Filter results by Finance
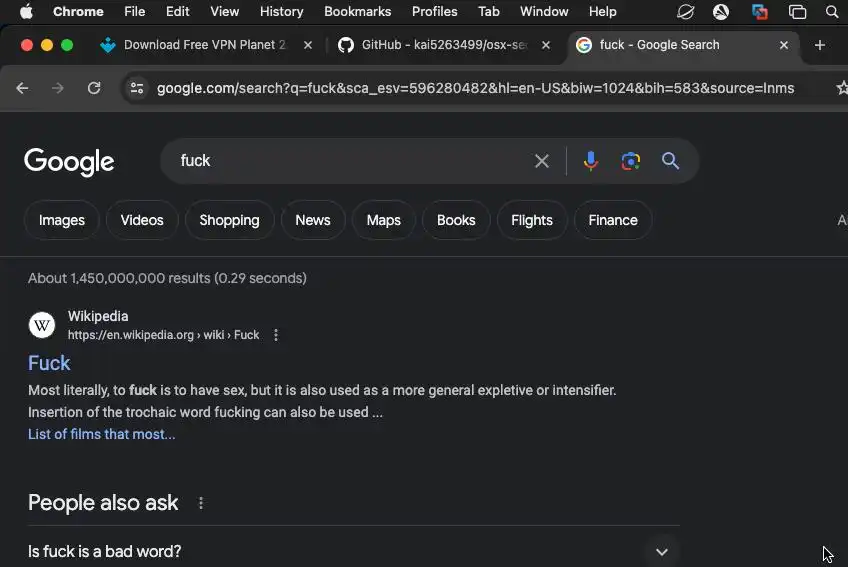848x567 pixels. (613, 220)
